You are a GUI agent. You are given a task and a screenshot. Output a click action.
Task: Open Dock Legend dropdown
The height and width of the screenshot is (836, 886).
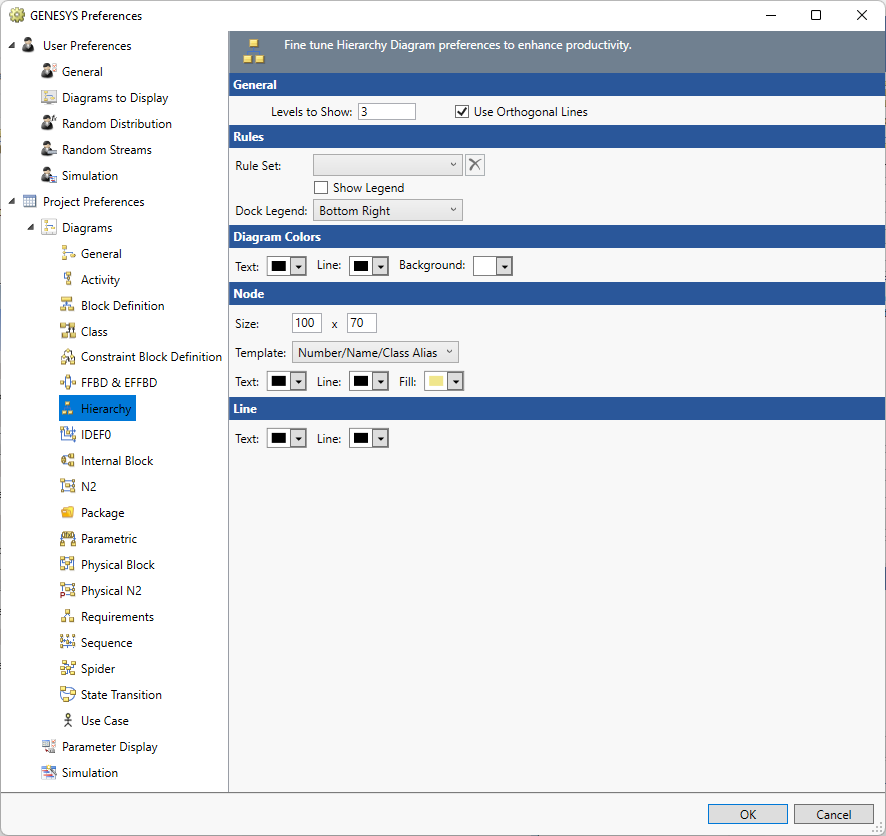tap(387, 211)
